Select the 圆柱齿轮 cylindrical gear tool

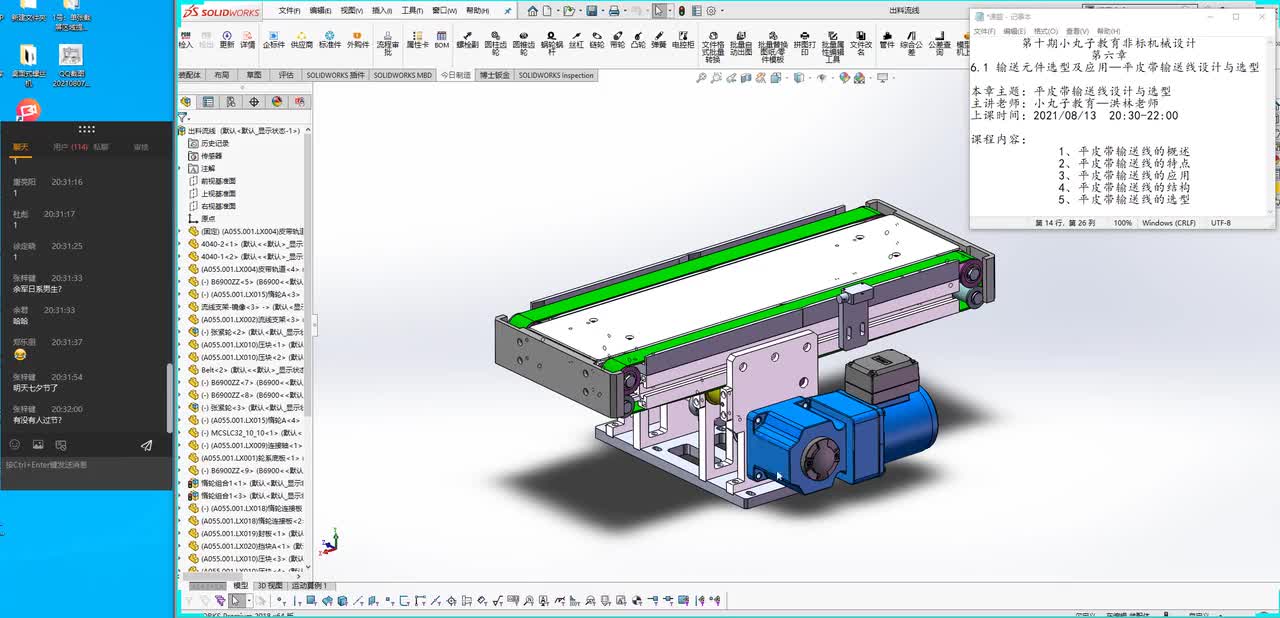pyautogui.click(x=496, y=42)
